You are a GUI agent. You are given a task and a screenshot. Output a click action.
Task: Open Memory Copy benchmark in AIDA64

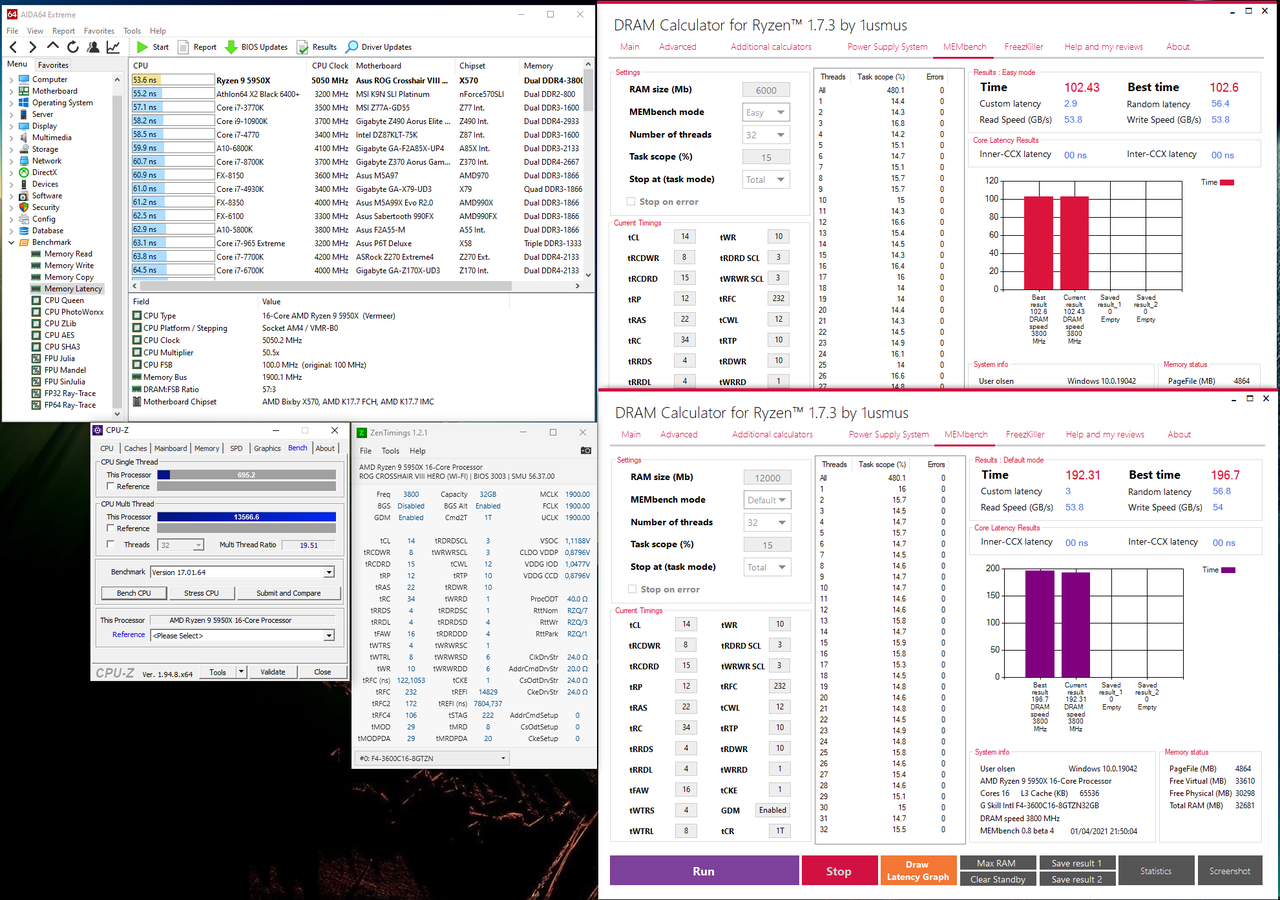pos(68,277)
